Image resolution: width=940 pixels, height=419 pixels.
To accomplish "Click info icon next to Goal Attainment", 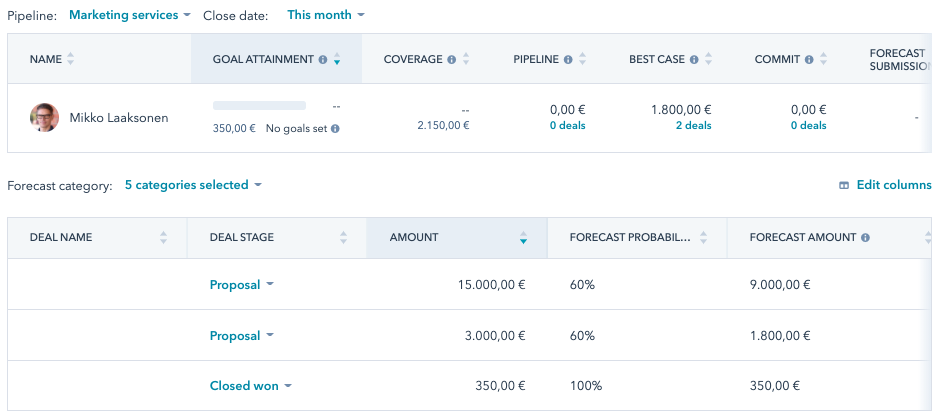I will pyautogui.click(x=323, y=60).
